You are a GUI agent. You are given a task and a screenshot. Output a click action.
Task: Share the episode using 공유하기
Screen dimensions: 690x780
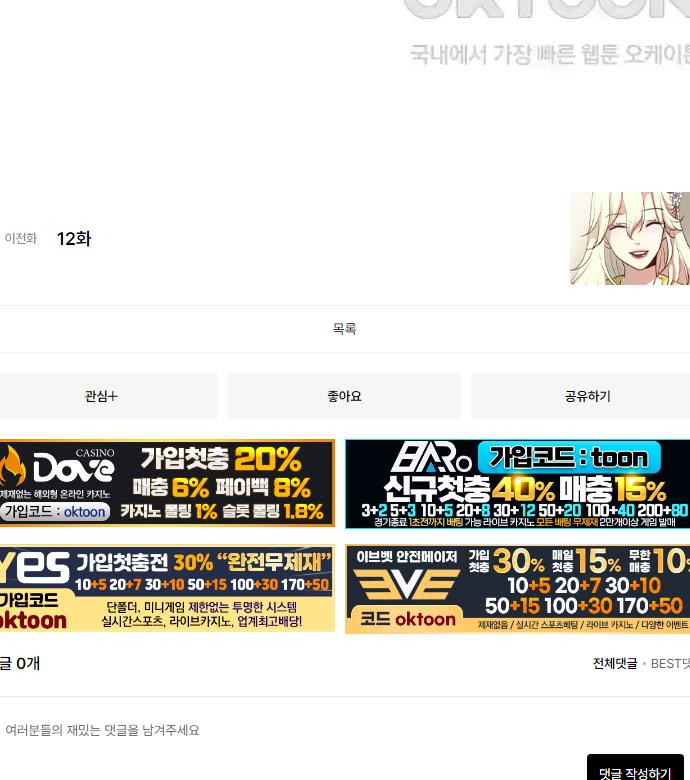pyautogui.click(x=587, y=396)
